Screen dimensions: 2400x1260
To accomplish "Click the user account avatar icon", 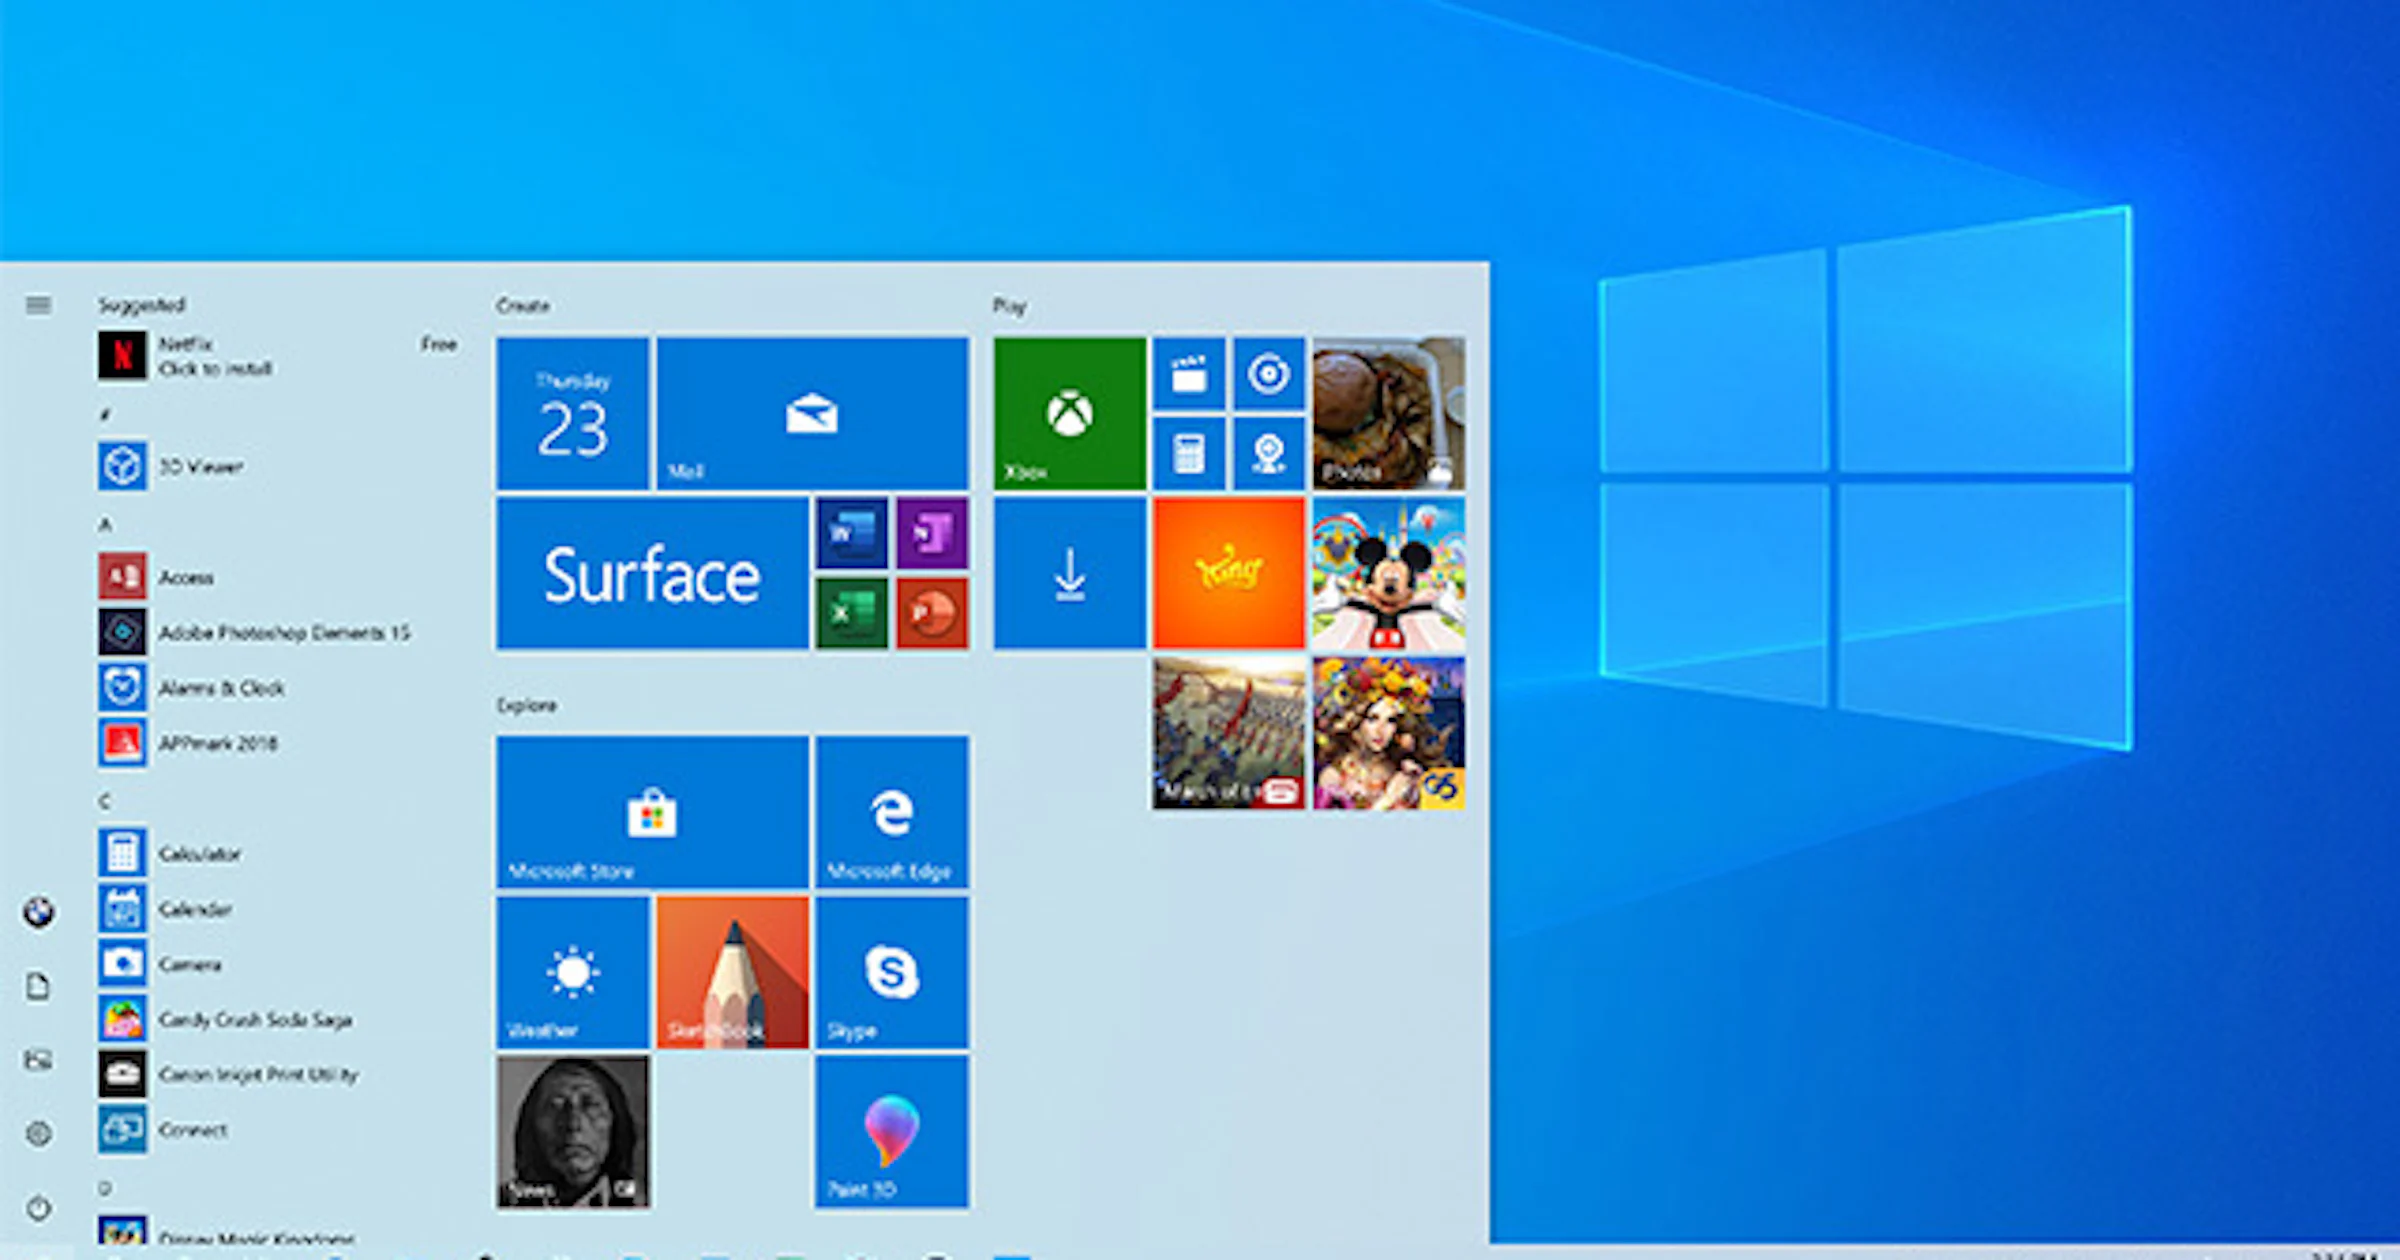I will pos(38,912).
